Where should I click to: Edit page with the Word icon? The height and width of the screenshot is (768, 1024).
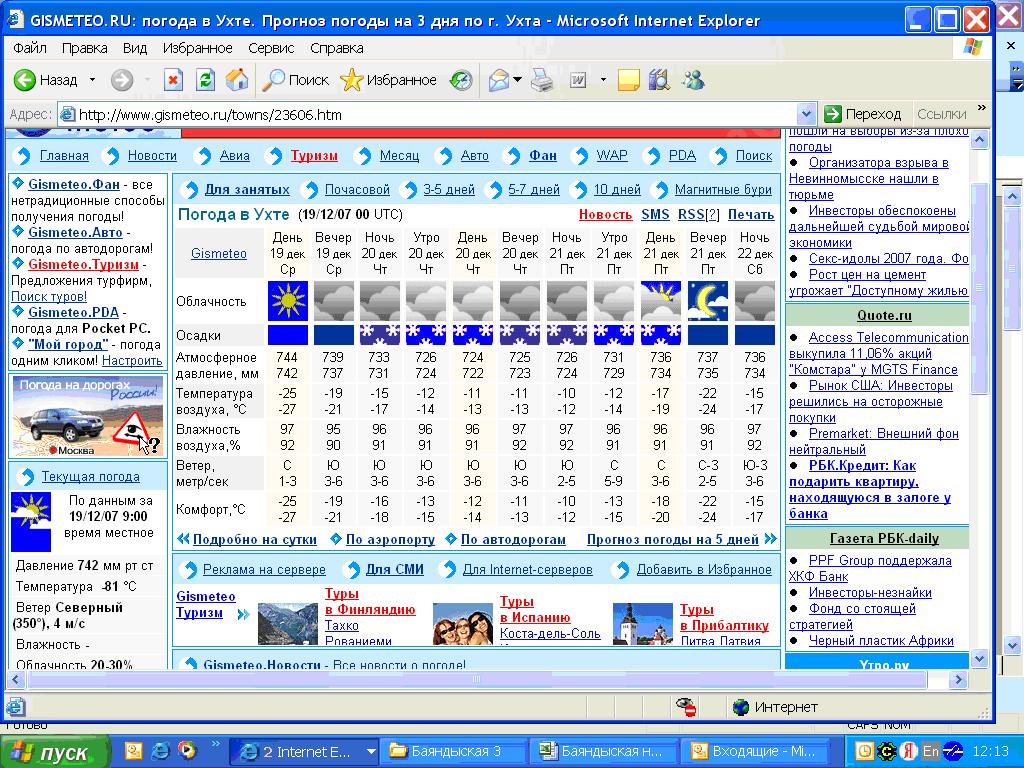pos(578,80)
